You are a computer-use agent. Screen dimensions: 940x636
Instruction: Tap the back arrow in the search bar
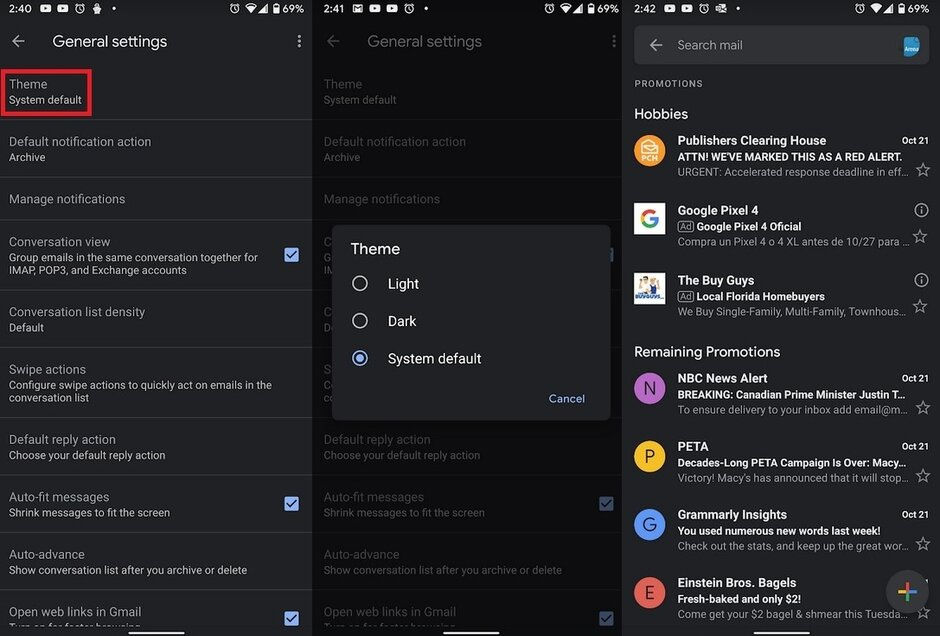click(x=656, y=45)
